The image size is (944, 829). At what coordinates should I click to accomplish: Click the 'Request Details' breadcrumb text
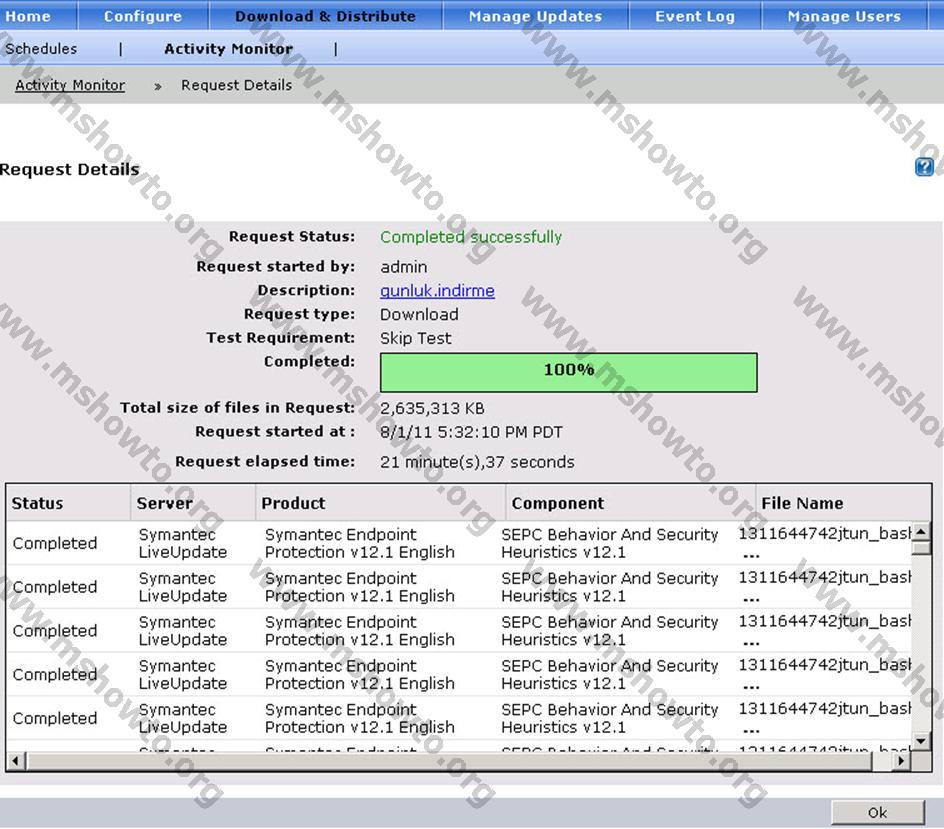pyautogui.click(x=237, y=85)
